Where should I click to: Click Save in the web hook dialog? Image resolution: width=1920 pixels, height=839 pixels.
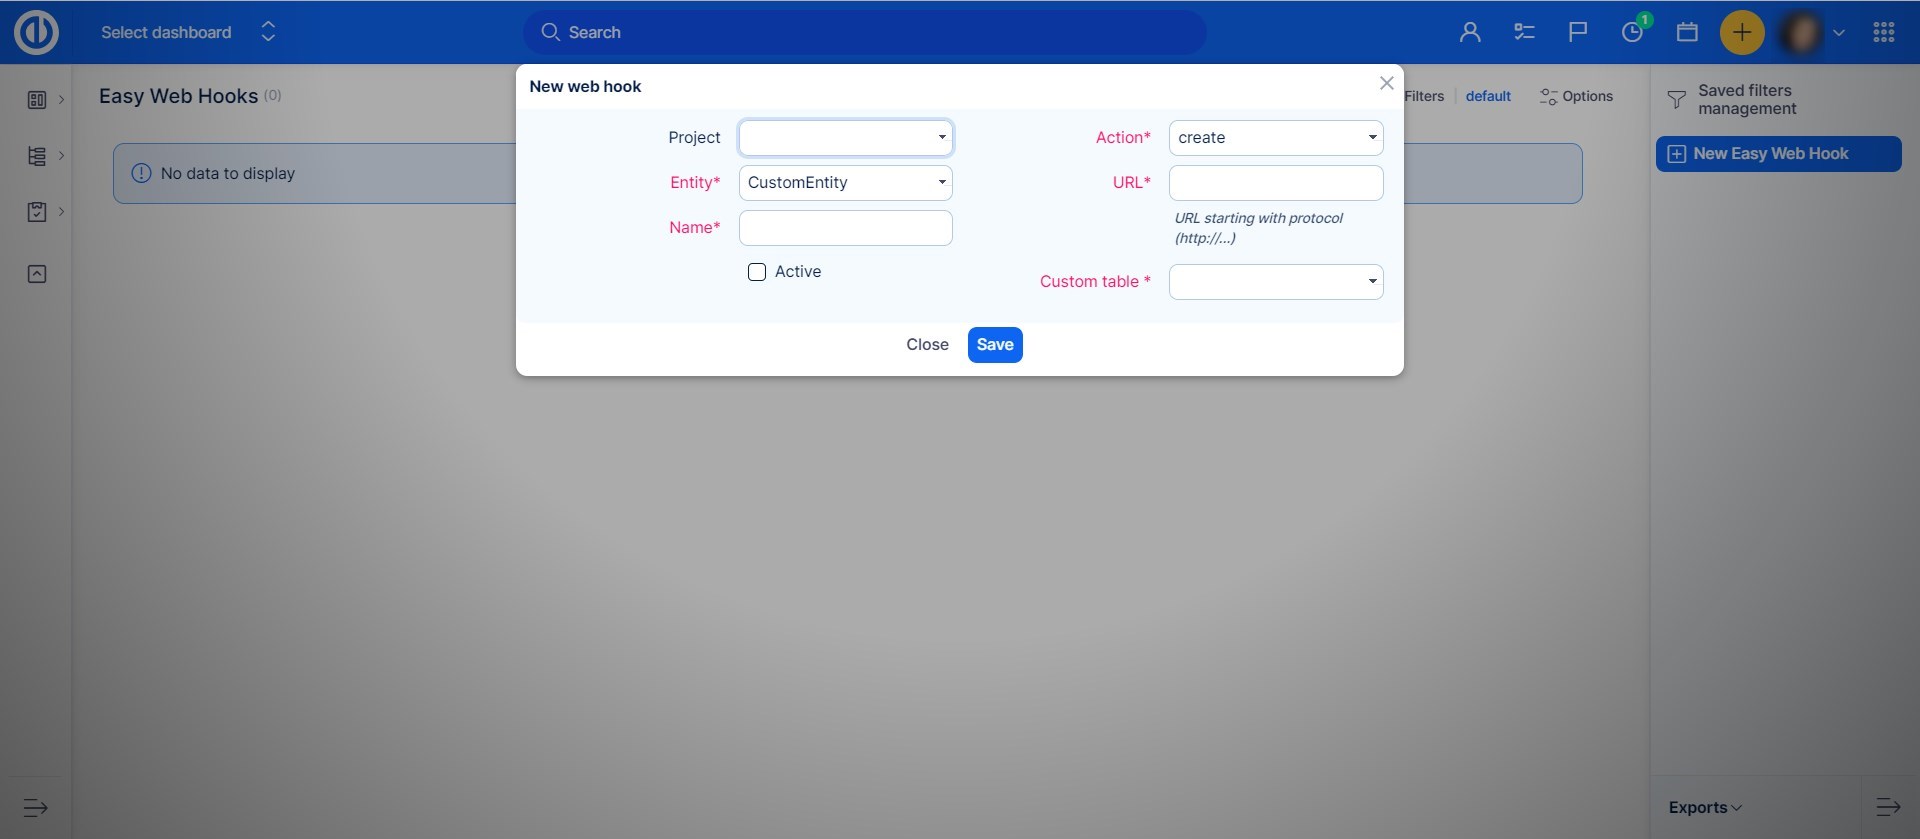tap(994, 345)
